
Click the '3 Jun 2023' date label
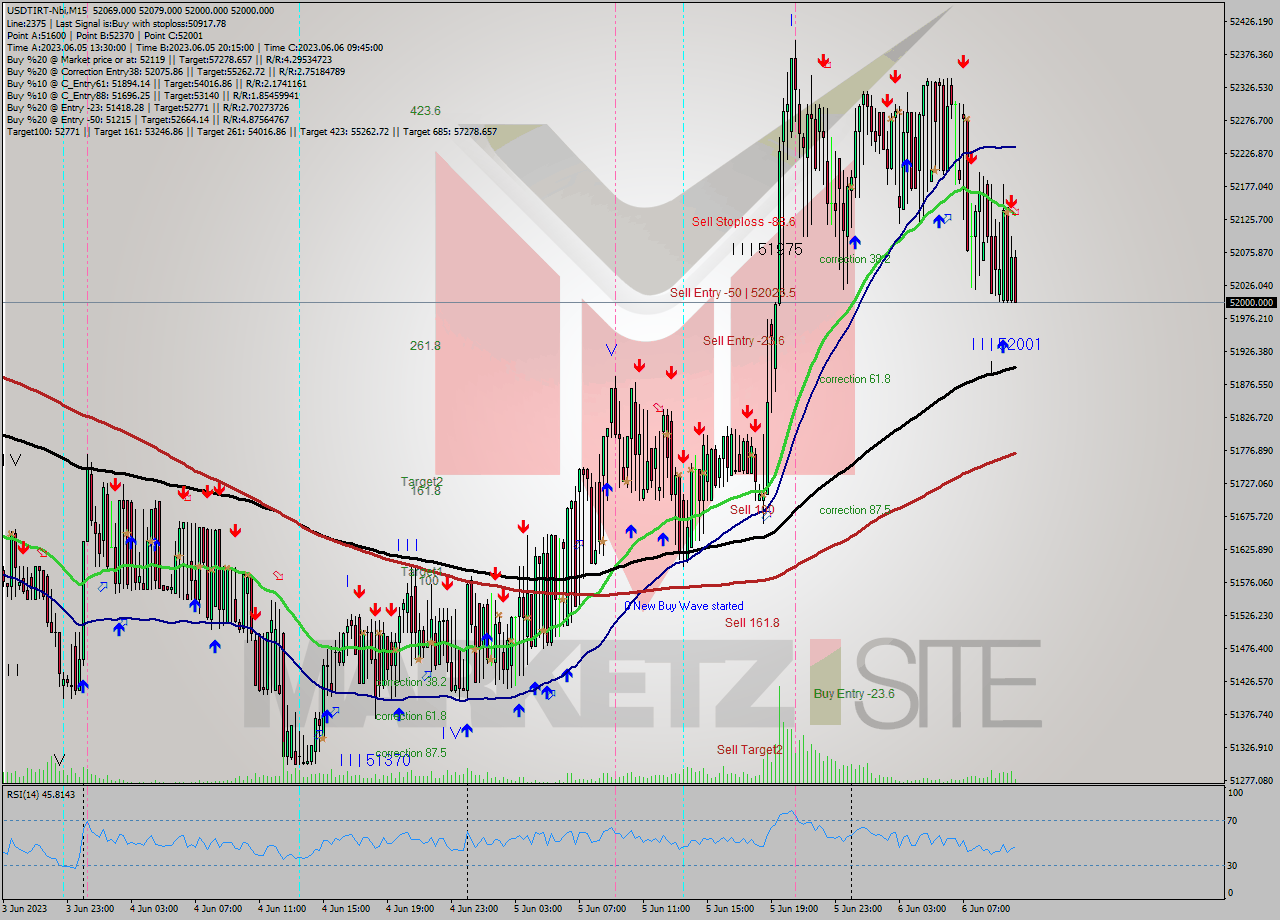pos(26,909)
